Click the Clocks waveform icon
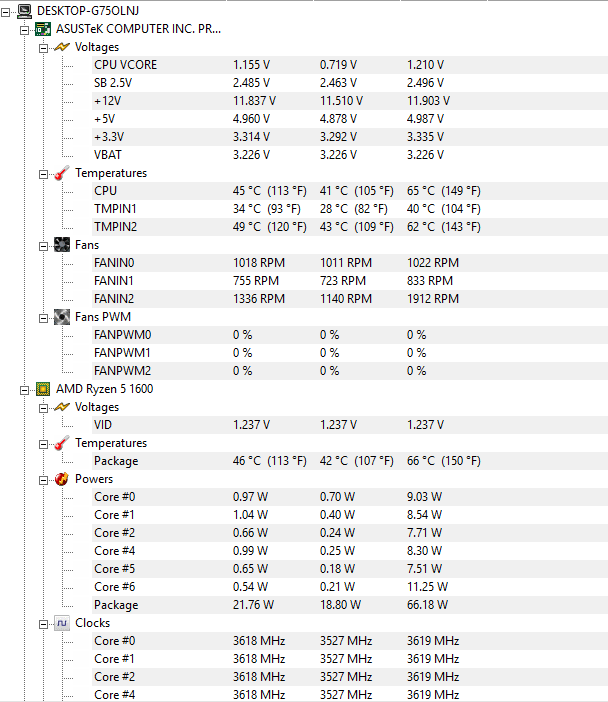Viewport: 608px width, 702px height. pyautogui.click(x=62, y=623)
